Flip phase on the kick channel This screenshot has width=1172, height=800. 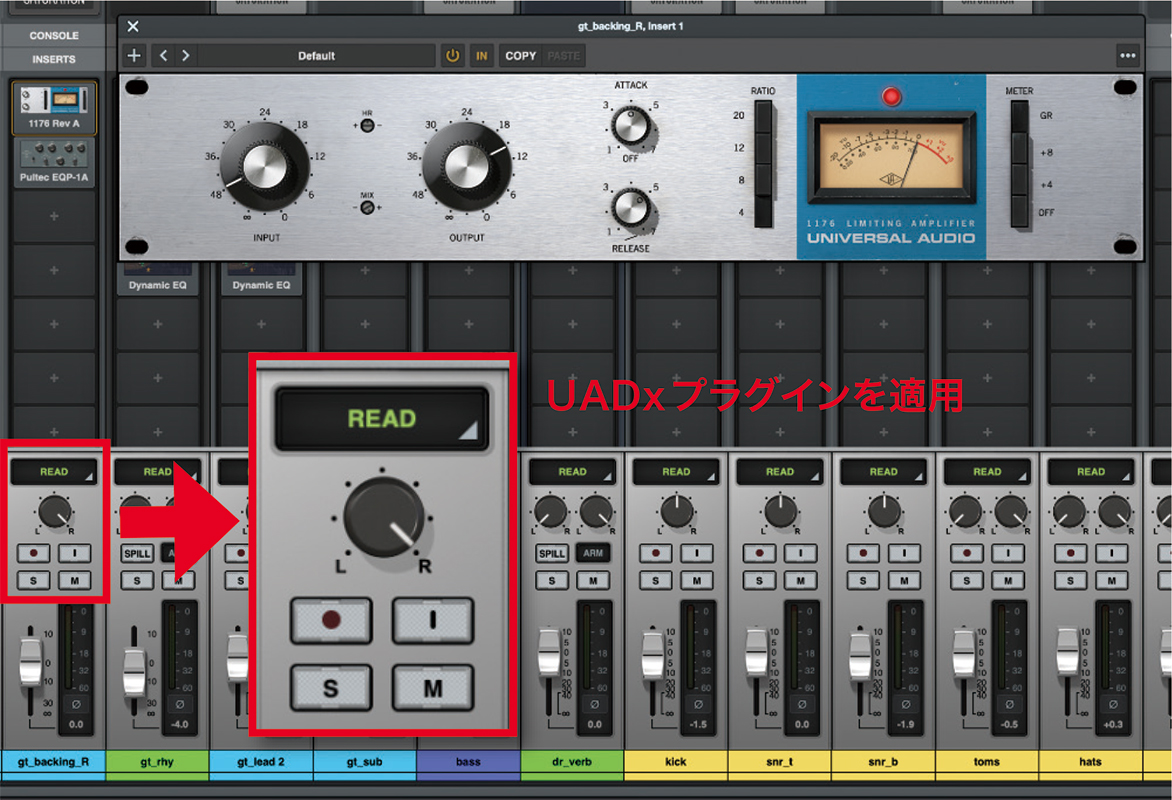pos(698,704)
